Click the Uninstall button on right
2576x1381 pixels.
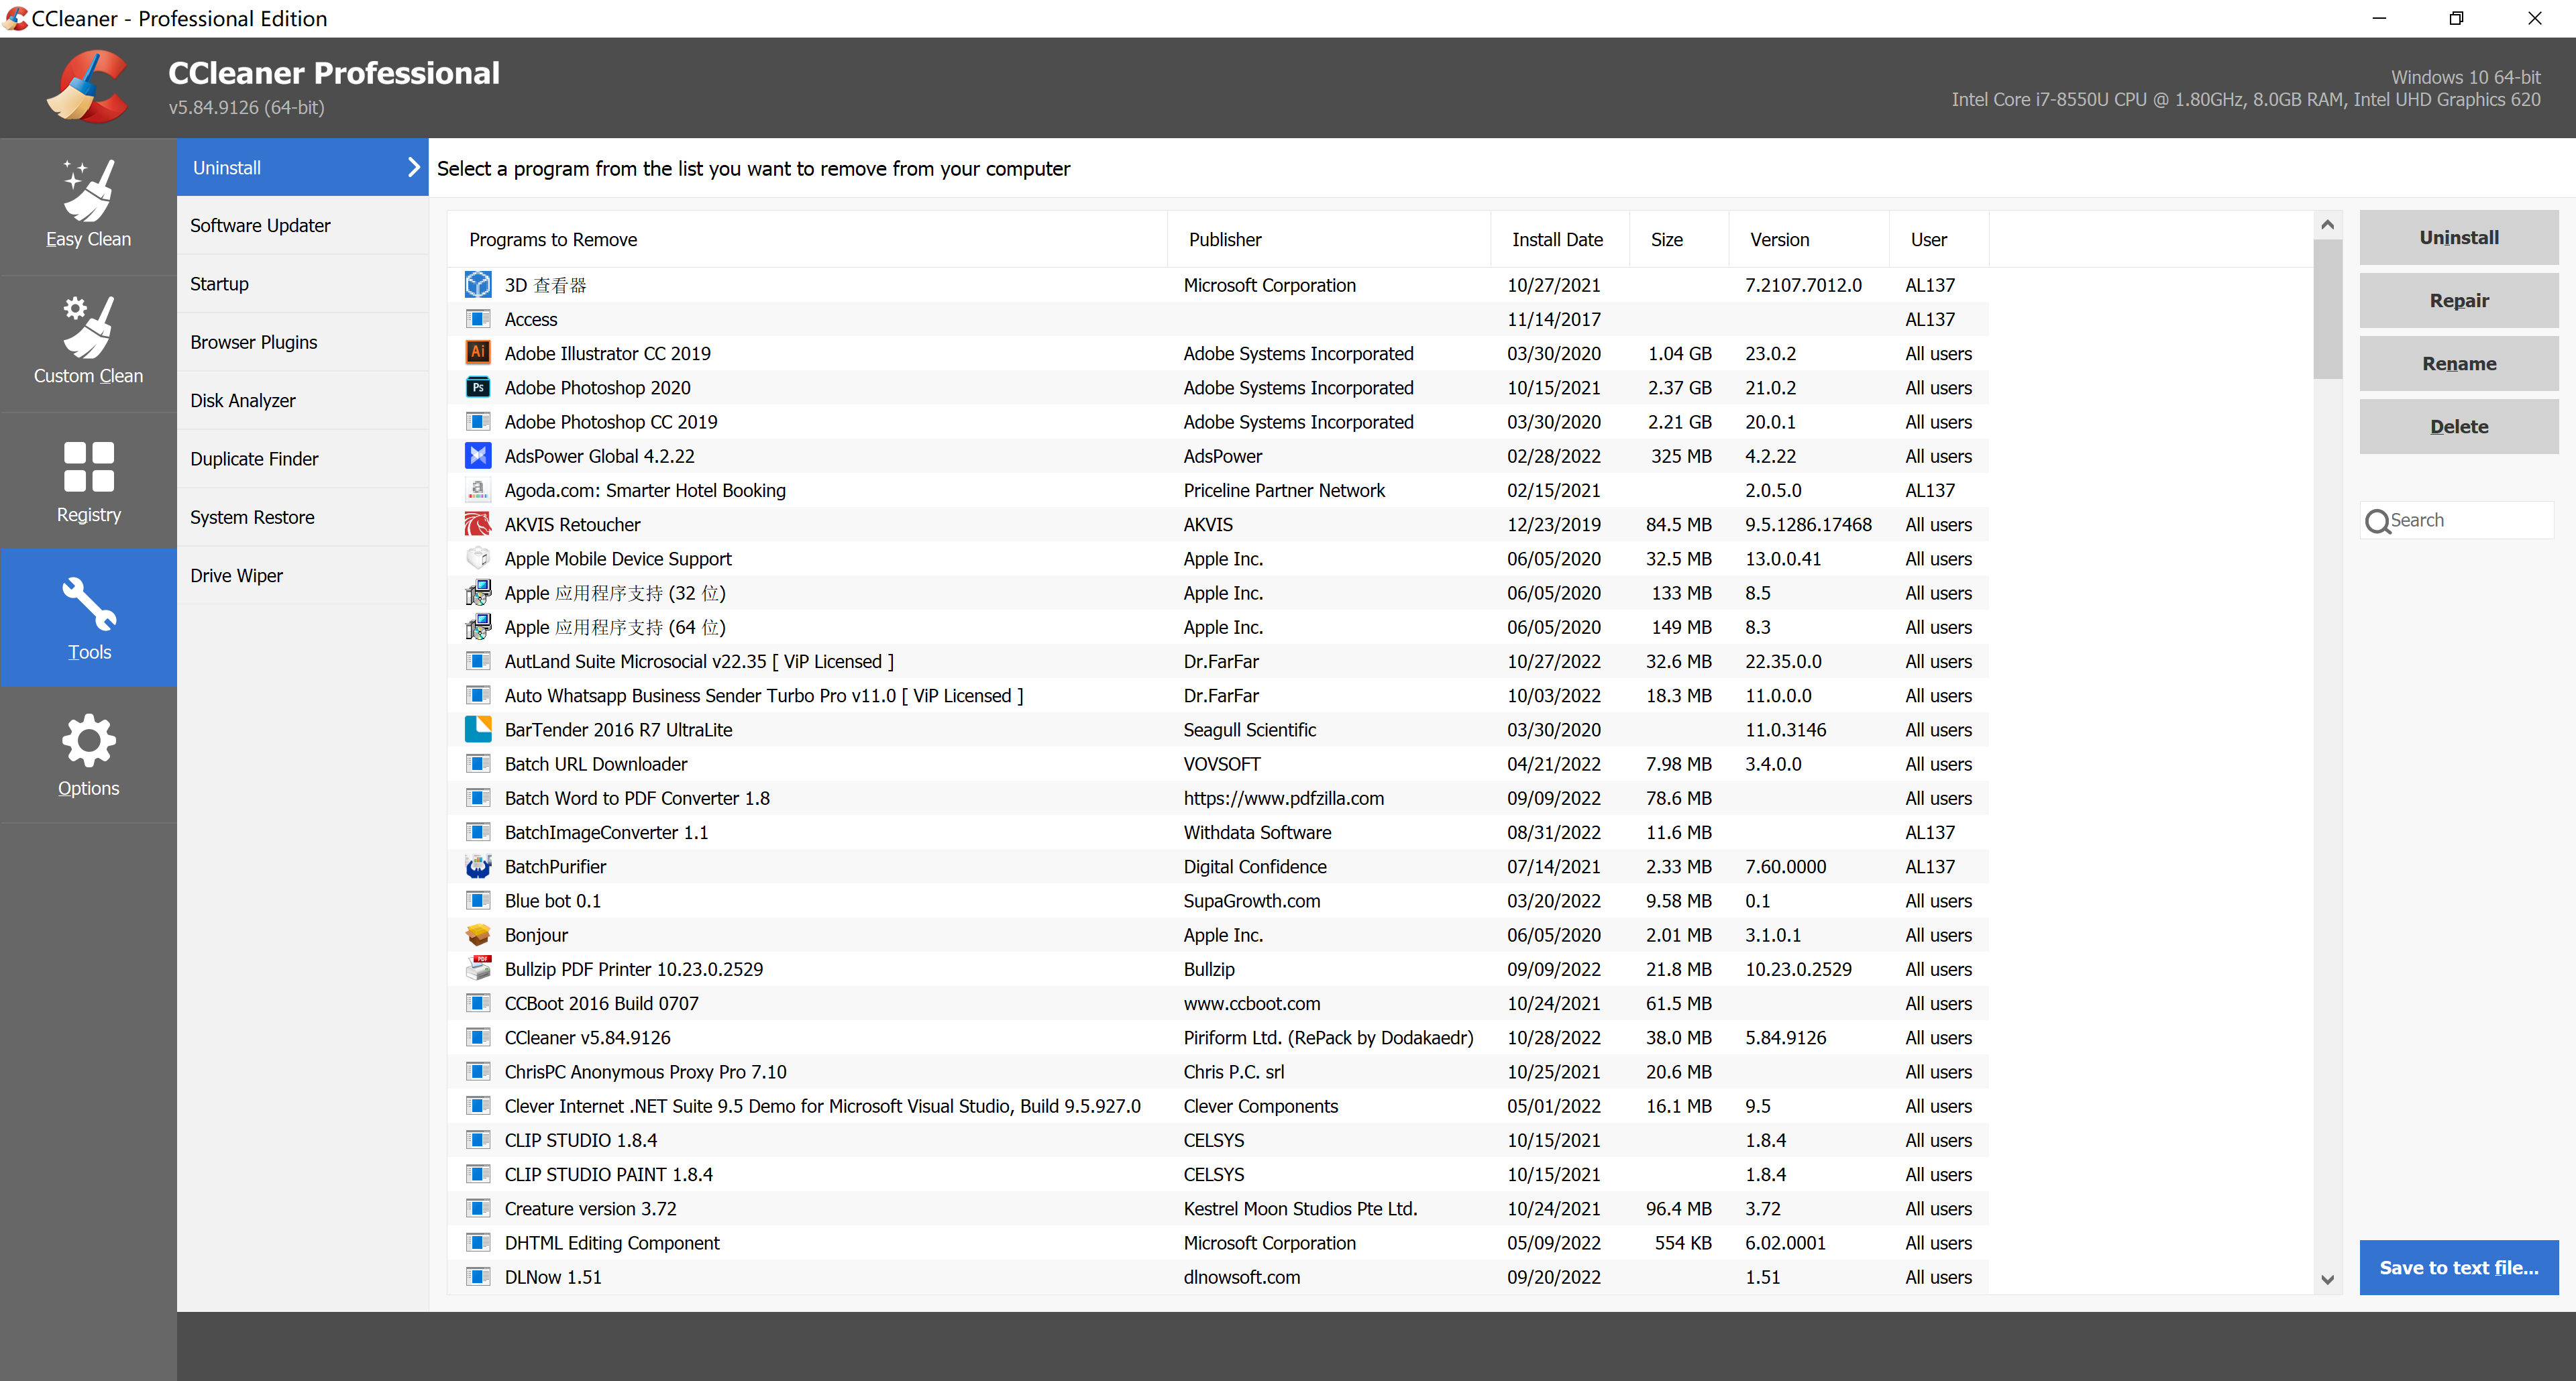(x=2459, y=237)
